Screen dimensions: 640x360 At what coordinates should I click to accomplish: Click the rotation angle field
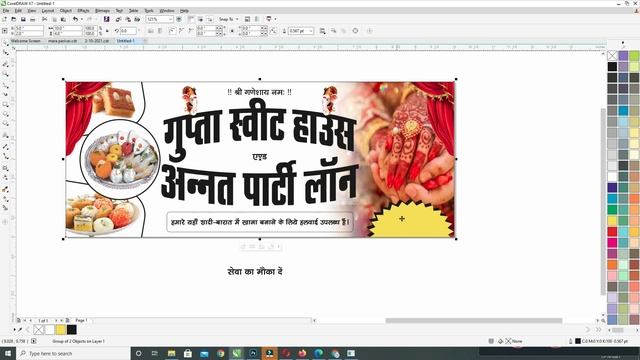128,31
